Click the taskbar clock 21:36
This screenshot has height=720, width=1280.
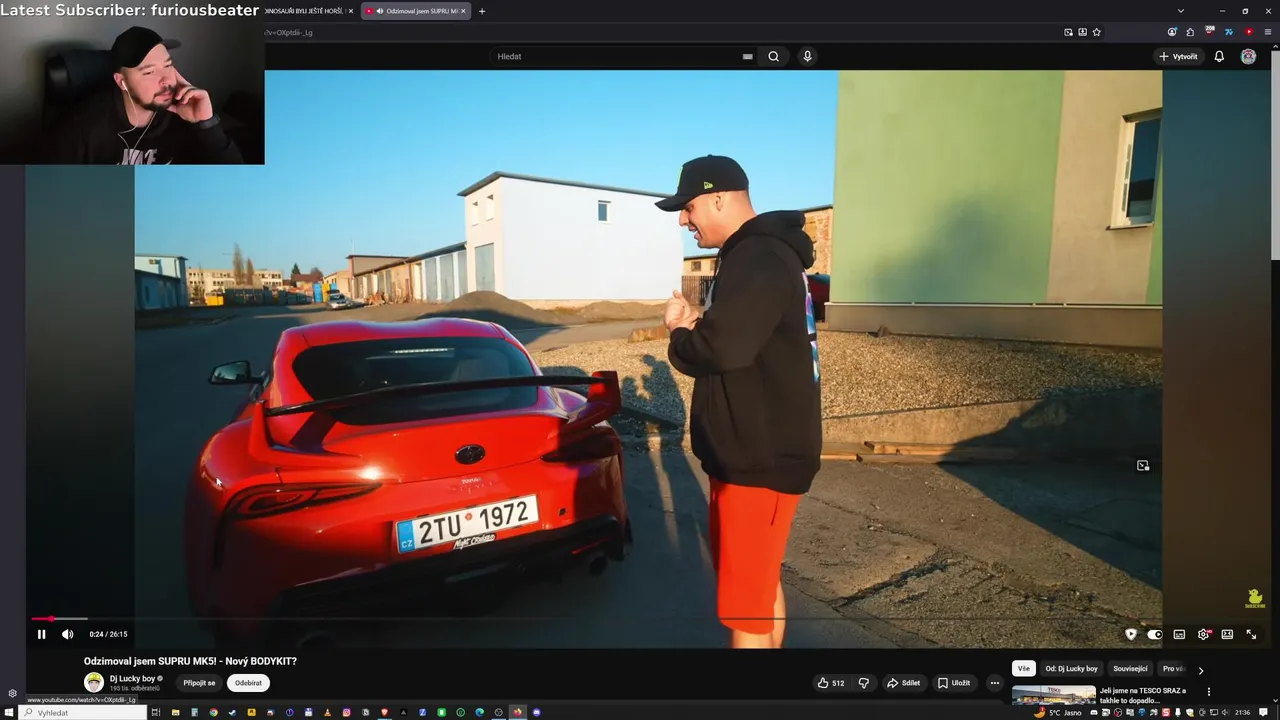point(1243,712)
